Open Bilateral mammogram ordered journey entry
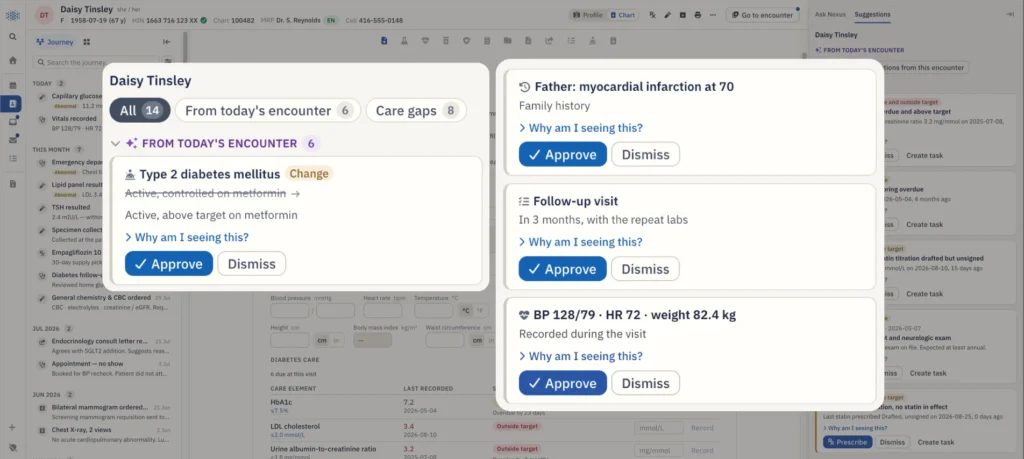Viewport: 1024px width, 459px height. pyautogui.click(x=105, y=412)
